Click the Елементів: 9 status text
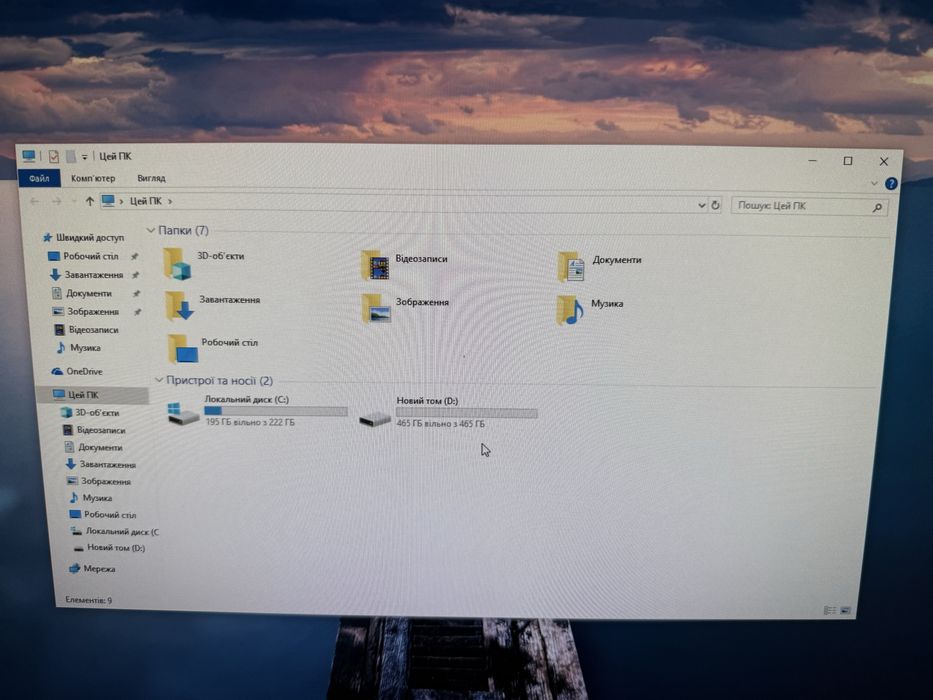 click(89, 600)
